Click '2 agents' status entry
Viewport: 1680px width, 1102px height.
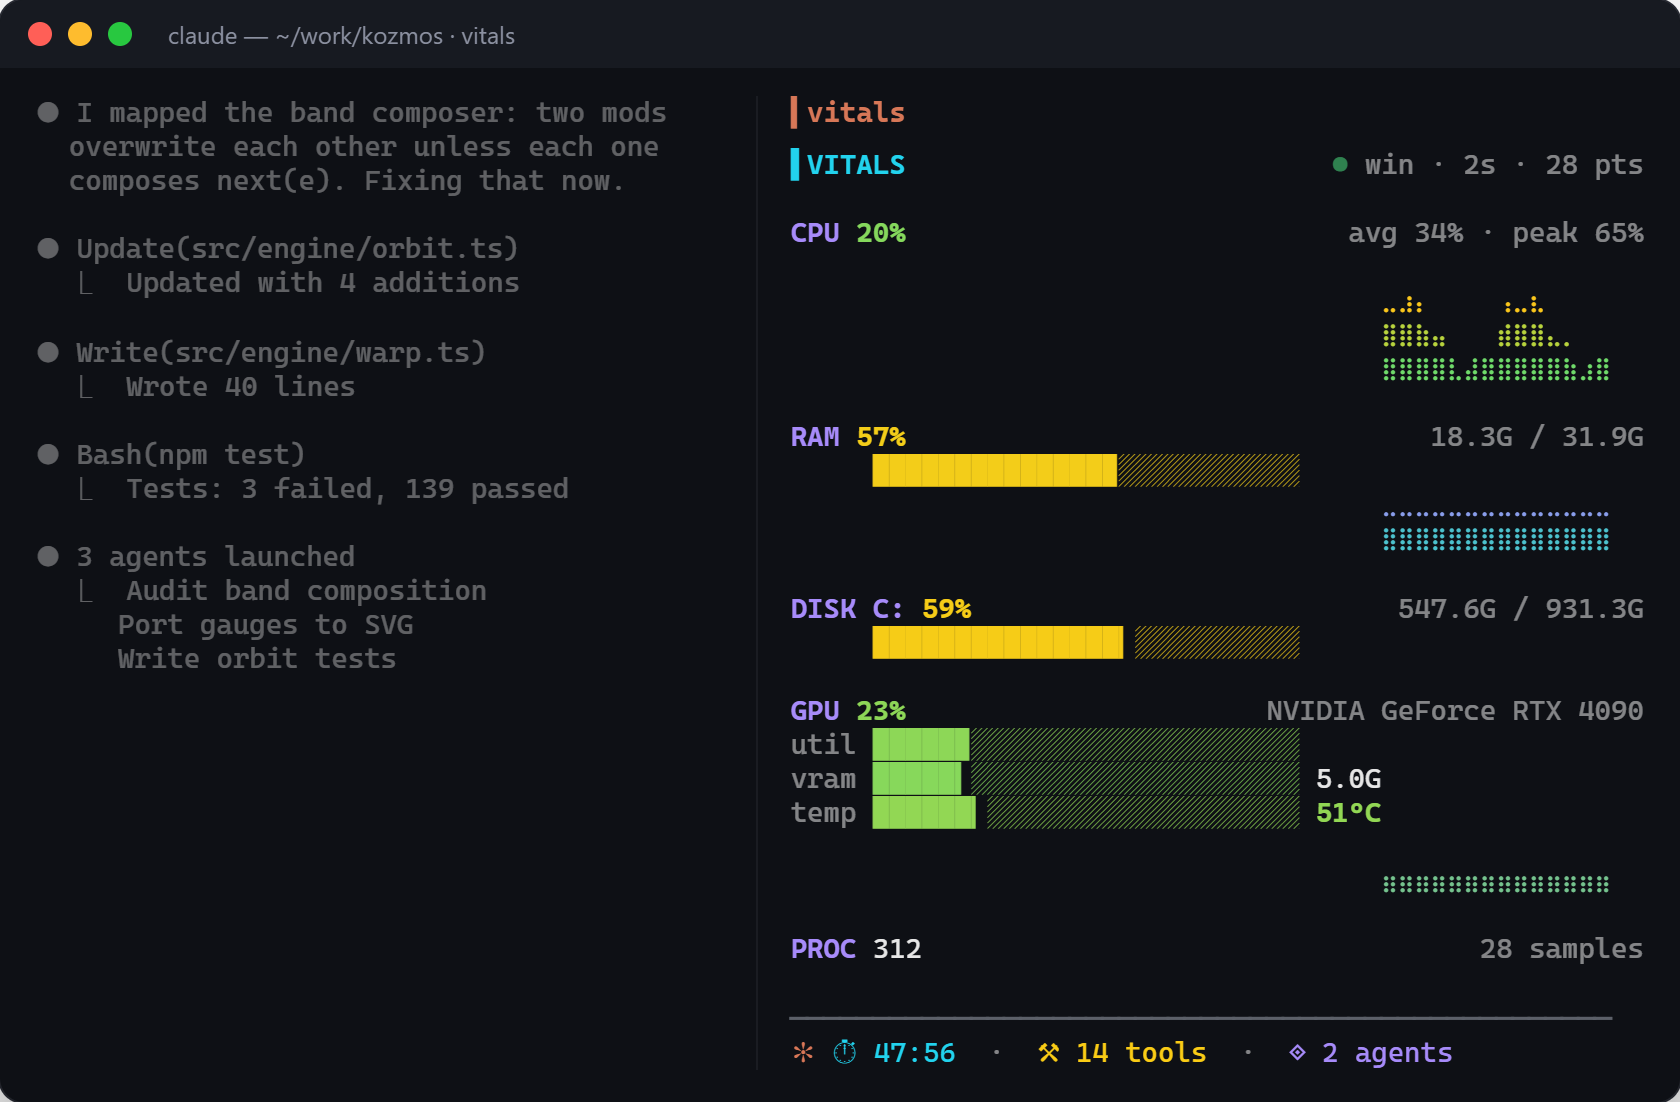[x=1388, y=1052]
